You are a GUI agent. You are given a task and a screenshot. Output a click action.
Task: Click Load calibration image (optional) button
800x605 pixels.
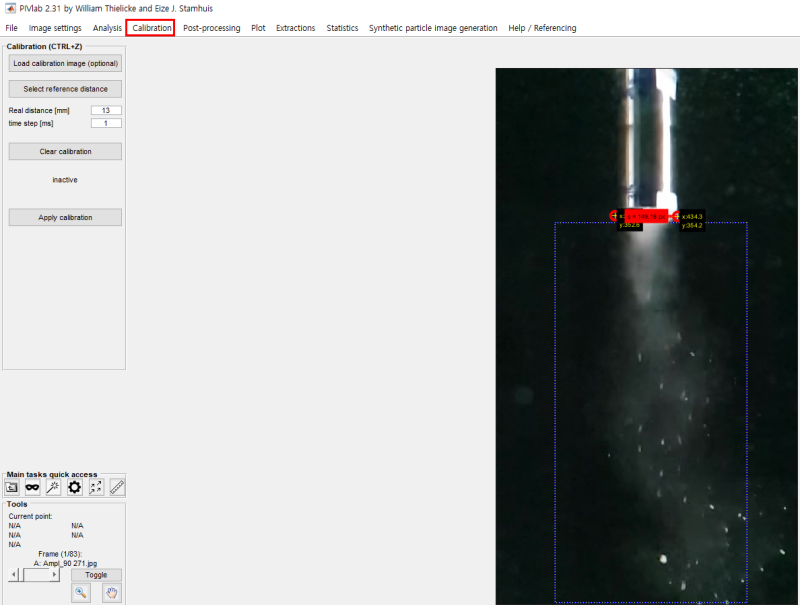(x=65, y=63)
